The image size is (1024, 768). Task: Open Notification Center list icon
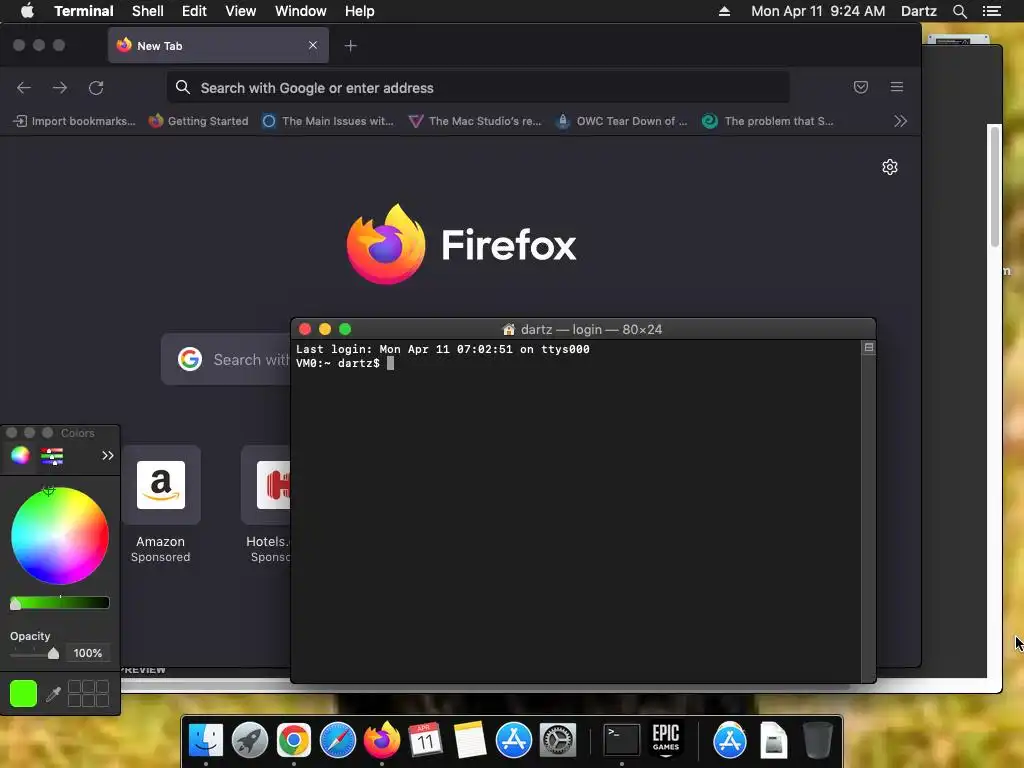tap(991, 11)
